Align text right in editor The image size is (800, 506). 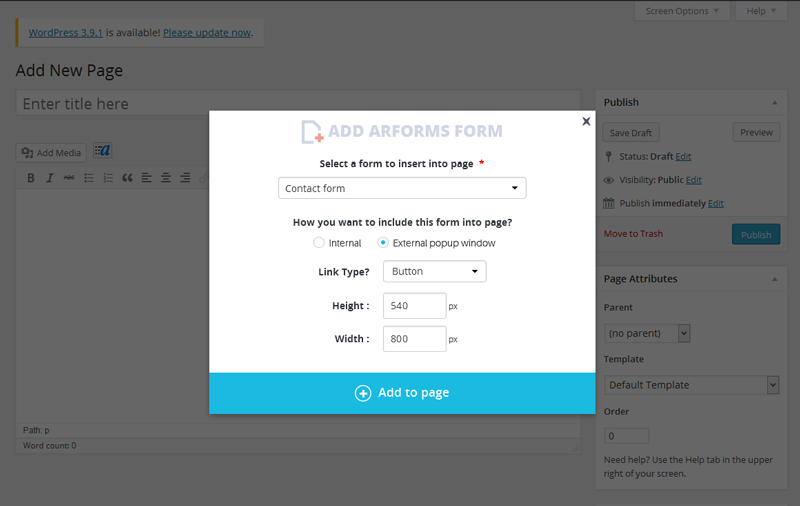coord(185,178)
